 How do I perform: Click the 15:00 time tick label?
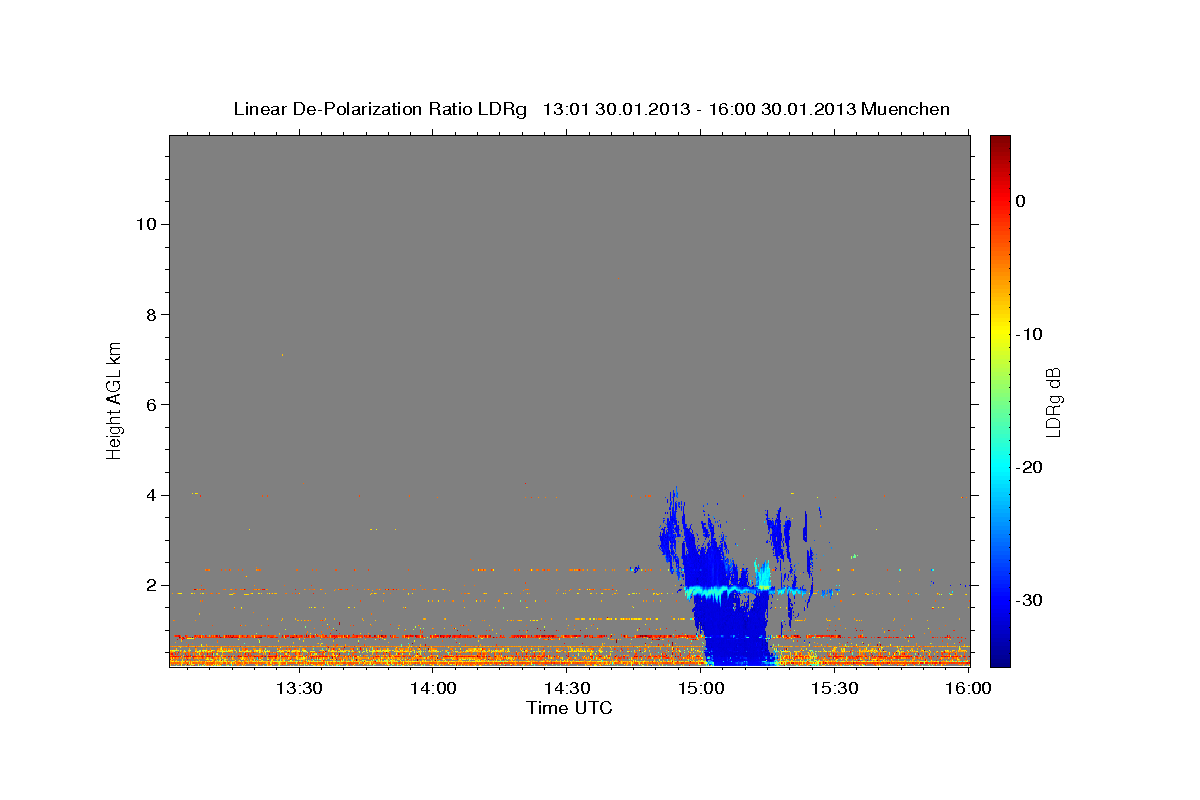coord(701,688)
